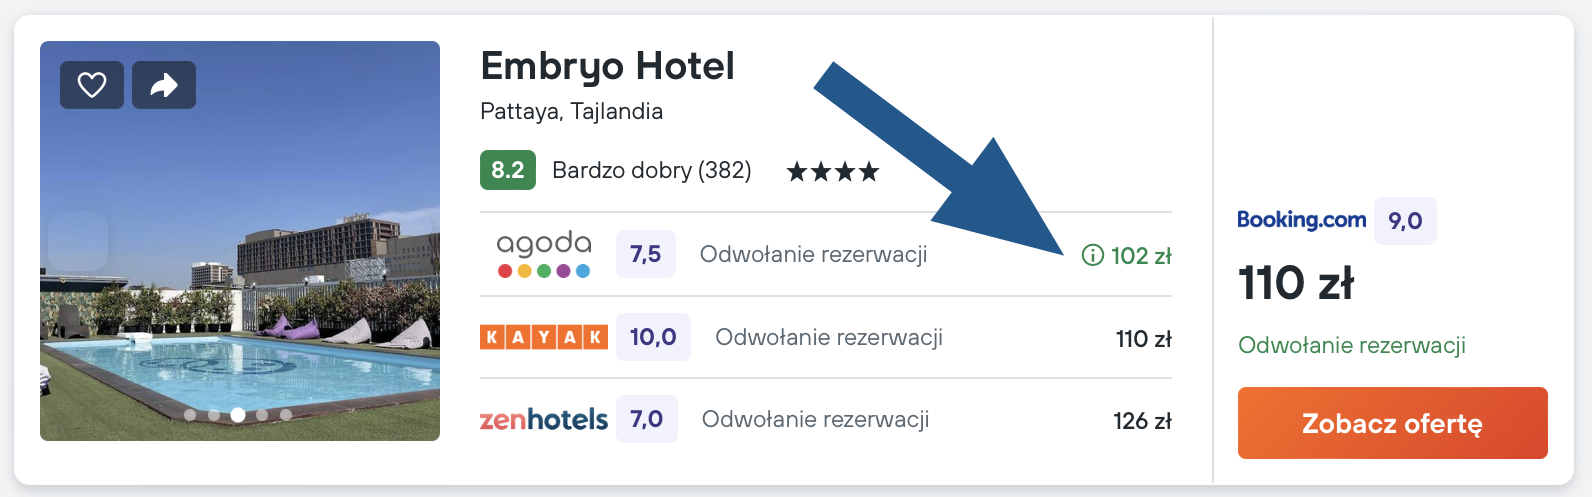Screen dimensions: 1592x497
Task: Select the last photo carousel dot
Action: [286, 414]
